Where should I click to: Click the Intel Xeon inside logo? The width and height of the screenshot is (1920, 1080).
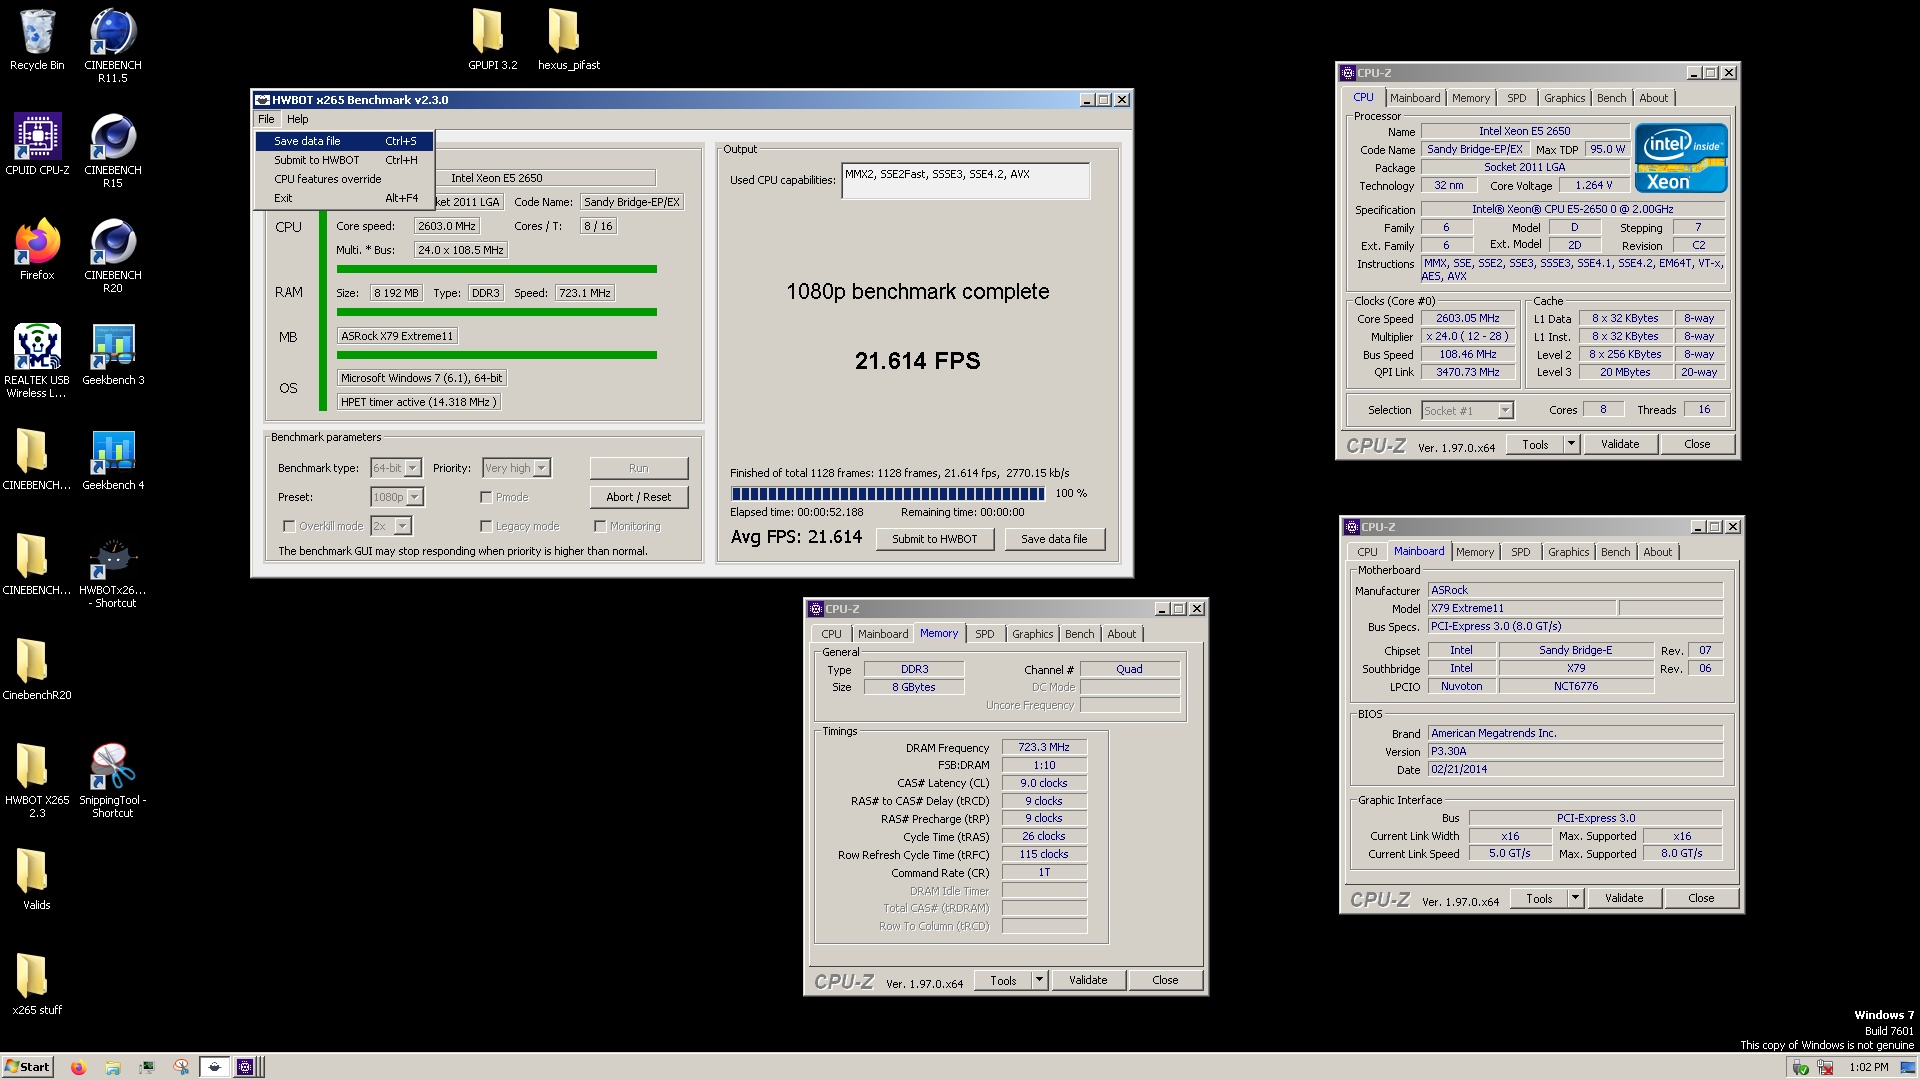point(1680,158)
